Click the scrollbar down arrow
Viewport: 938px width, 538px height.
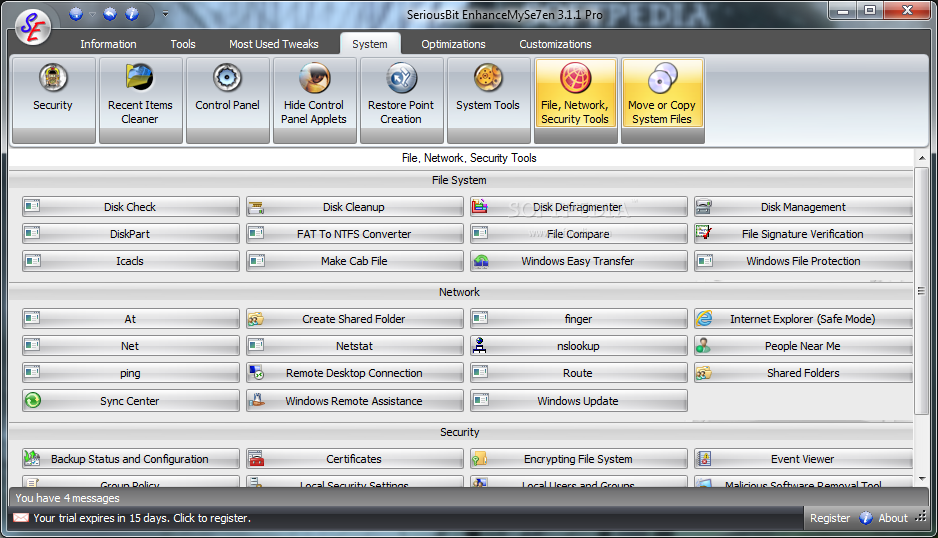coord(921,479)
